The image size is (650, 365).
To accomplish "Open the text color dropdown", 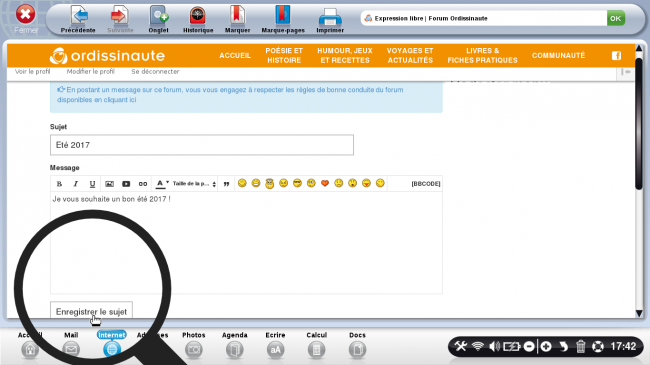I will (x=162, y=184).
